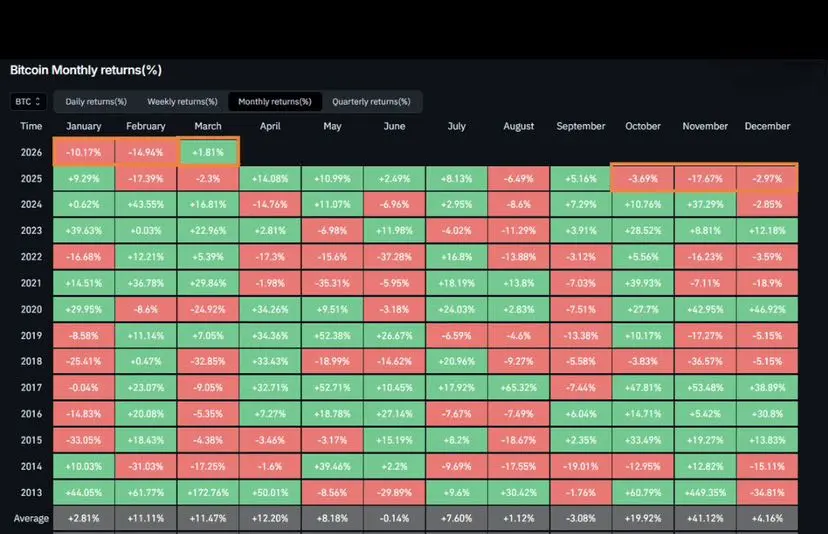Click the October column header

(x=643, y=126)
